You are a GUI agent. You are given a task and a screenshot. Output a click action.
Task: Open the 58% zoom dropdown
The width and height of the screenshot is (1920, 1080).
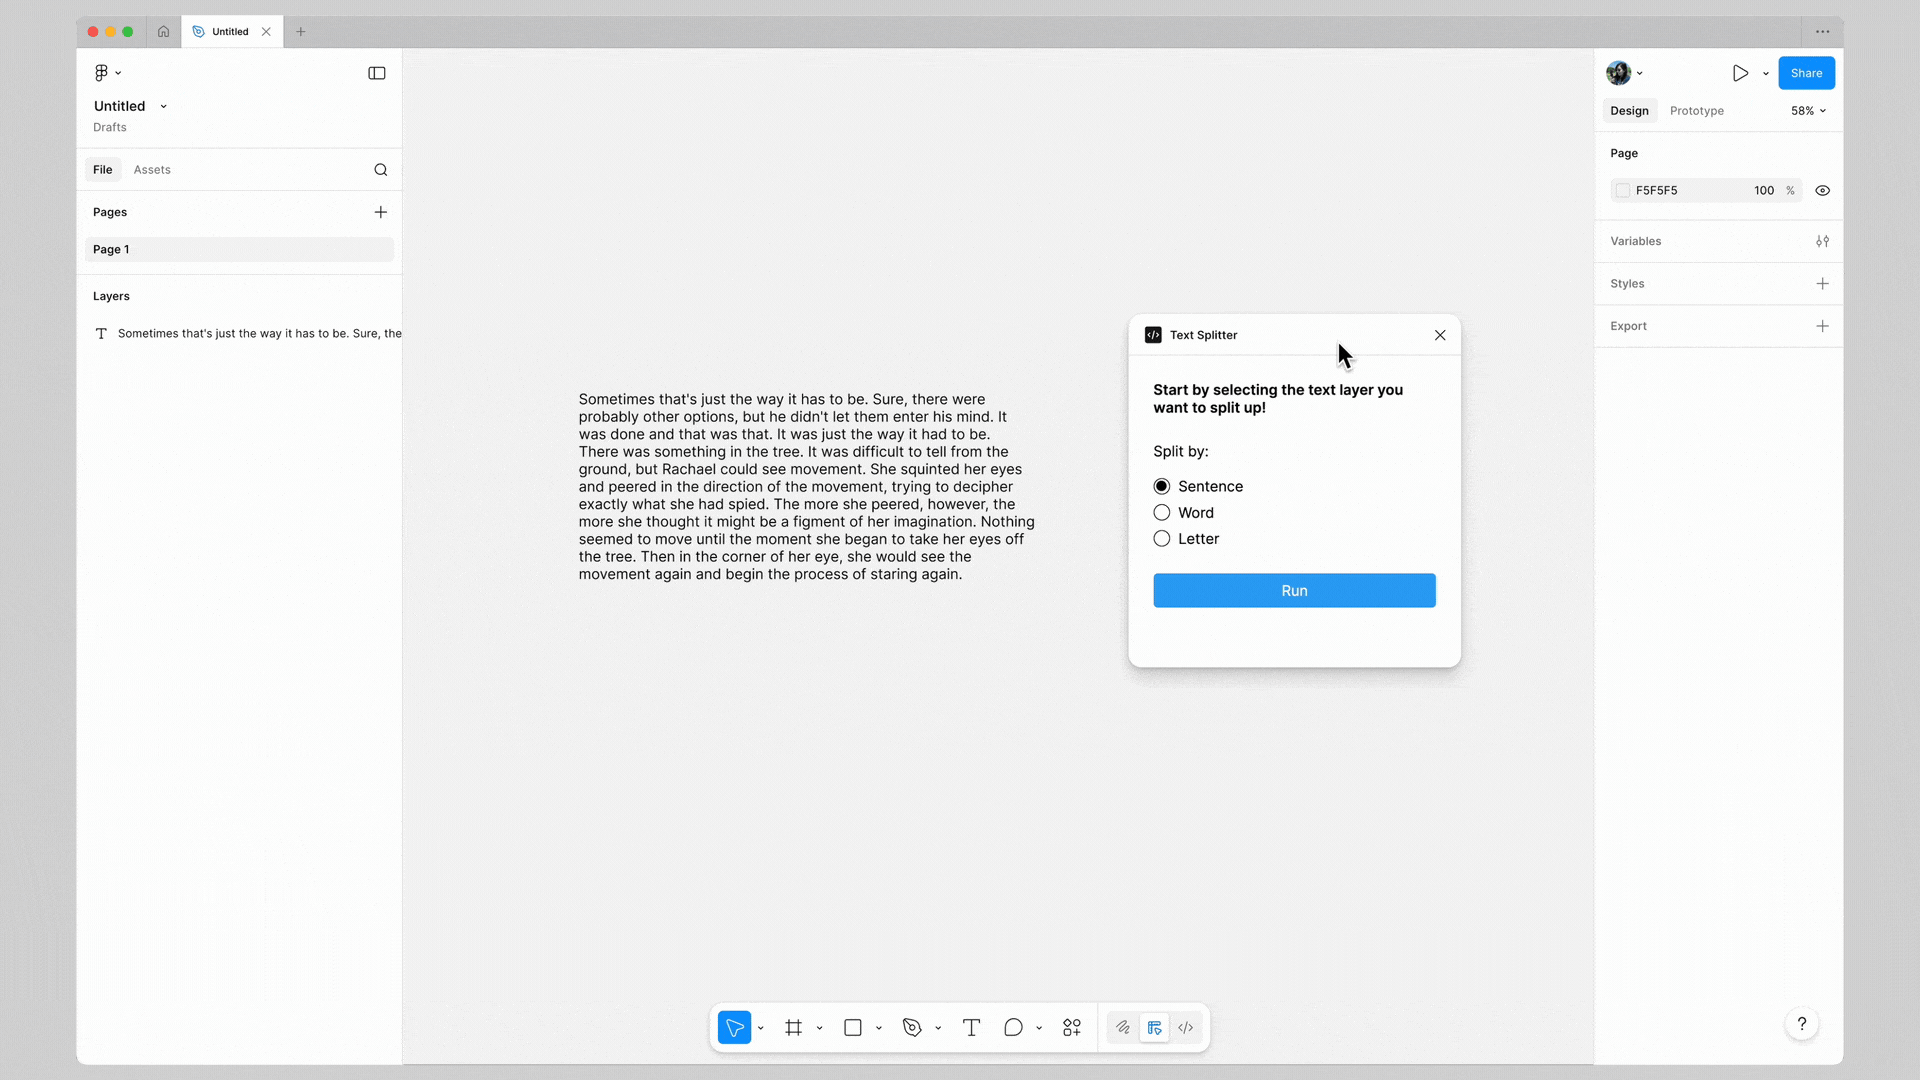(x=1808, y=111)
